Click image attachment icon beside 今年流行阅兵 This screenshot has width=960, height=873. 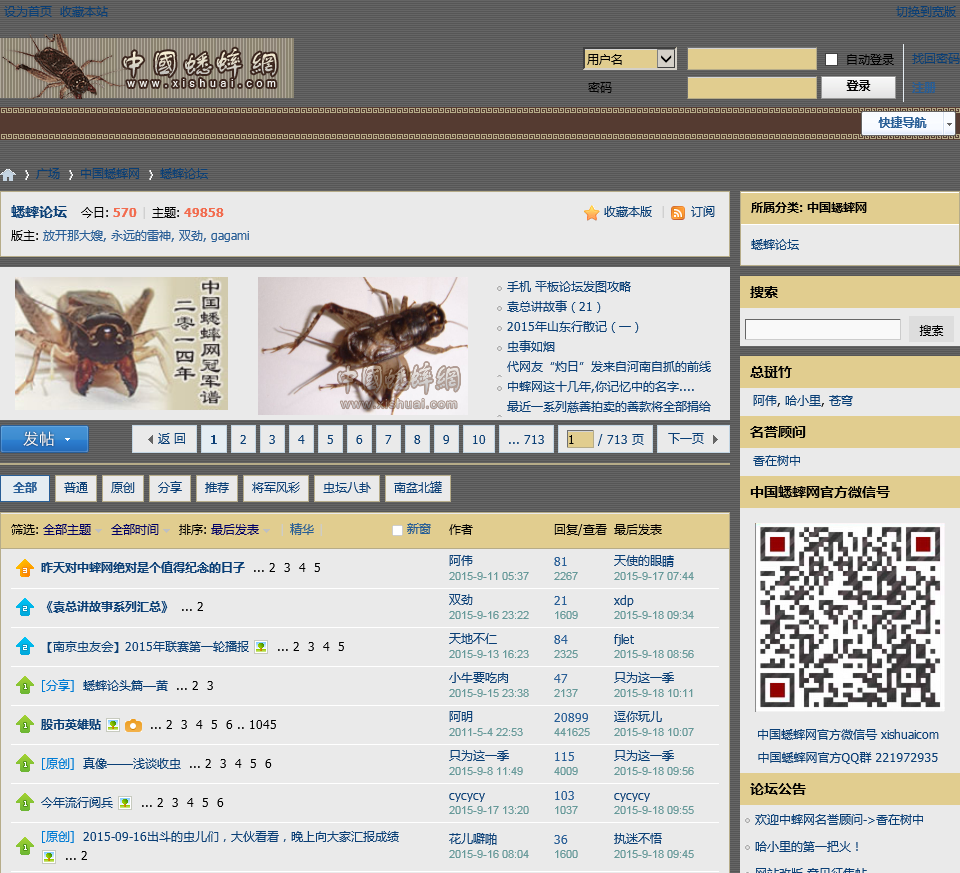(125, 803)
